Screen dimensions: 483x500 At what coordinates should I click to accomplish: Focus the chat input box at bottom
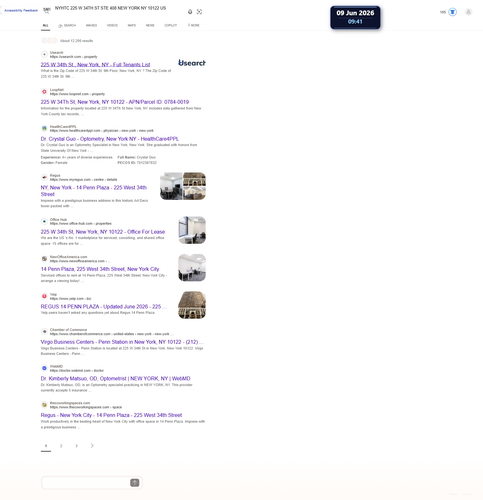pos(86,483)
